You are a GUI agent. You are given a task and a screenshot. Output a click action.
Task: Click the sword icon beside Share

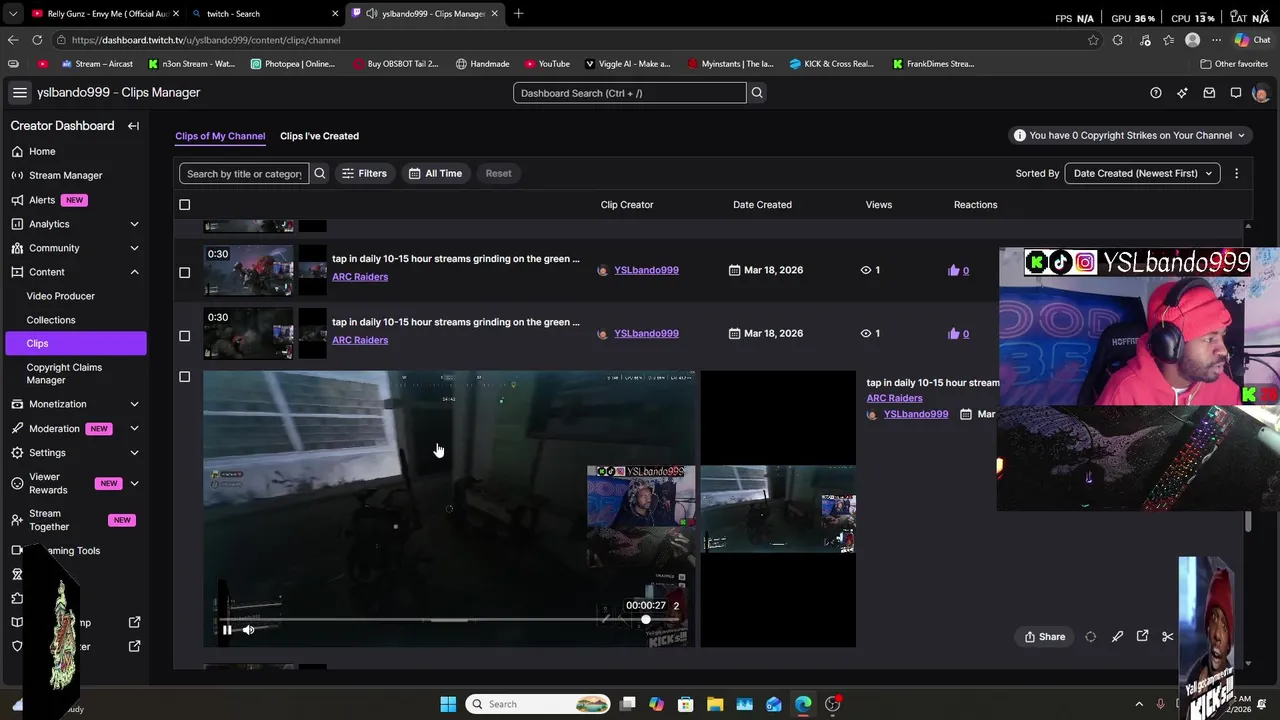[1117, 637]
